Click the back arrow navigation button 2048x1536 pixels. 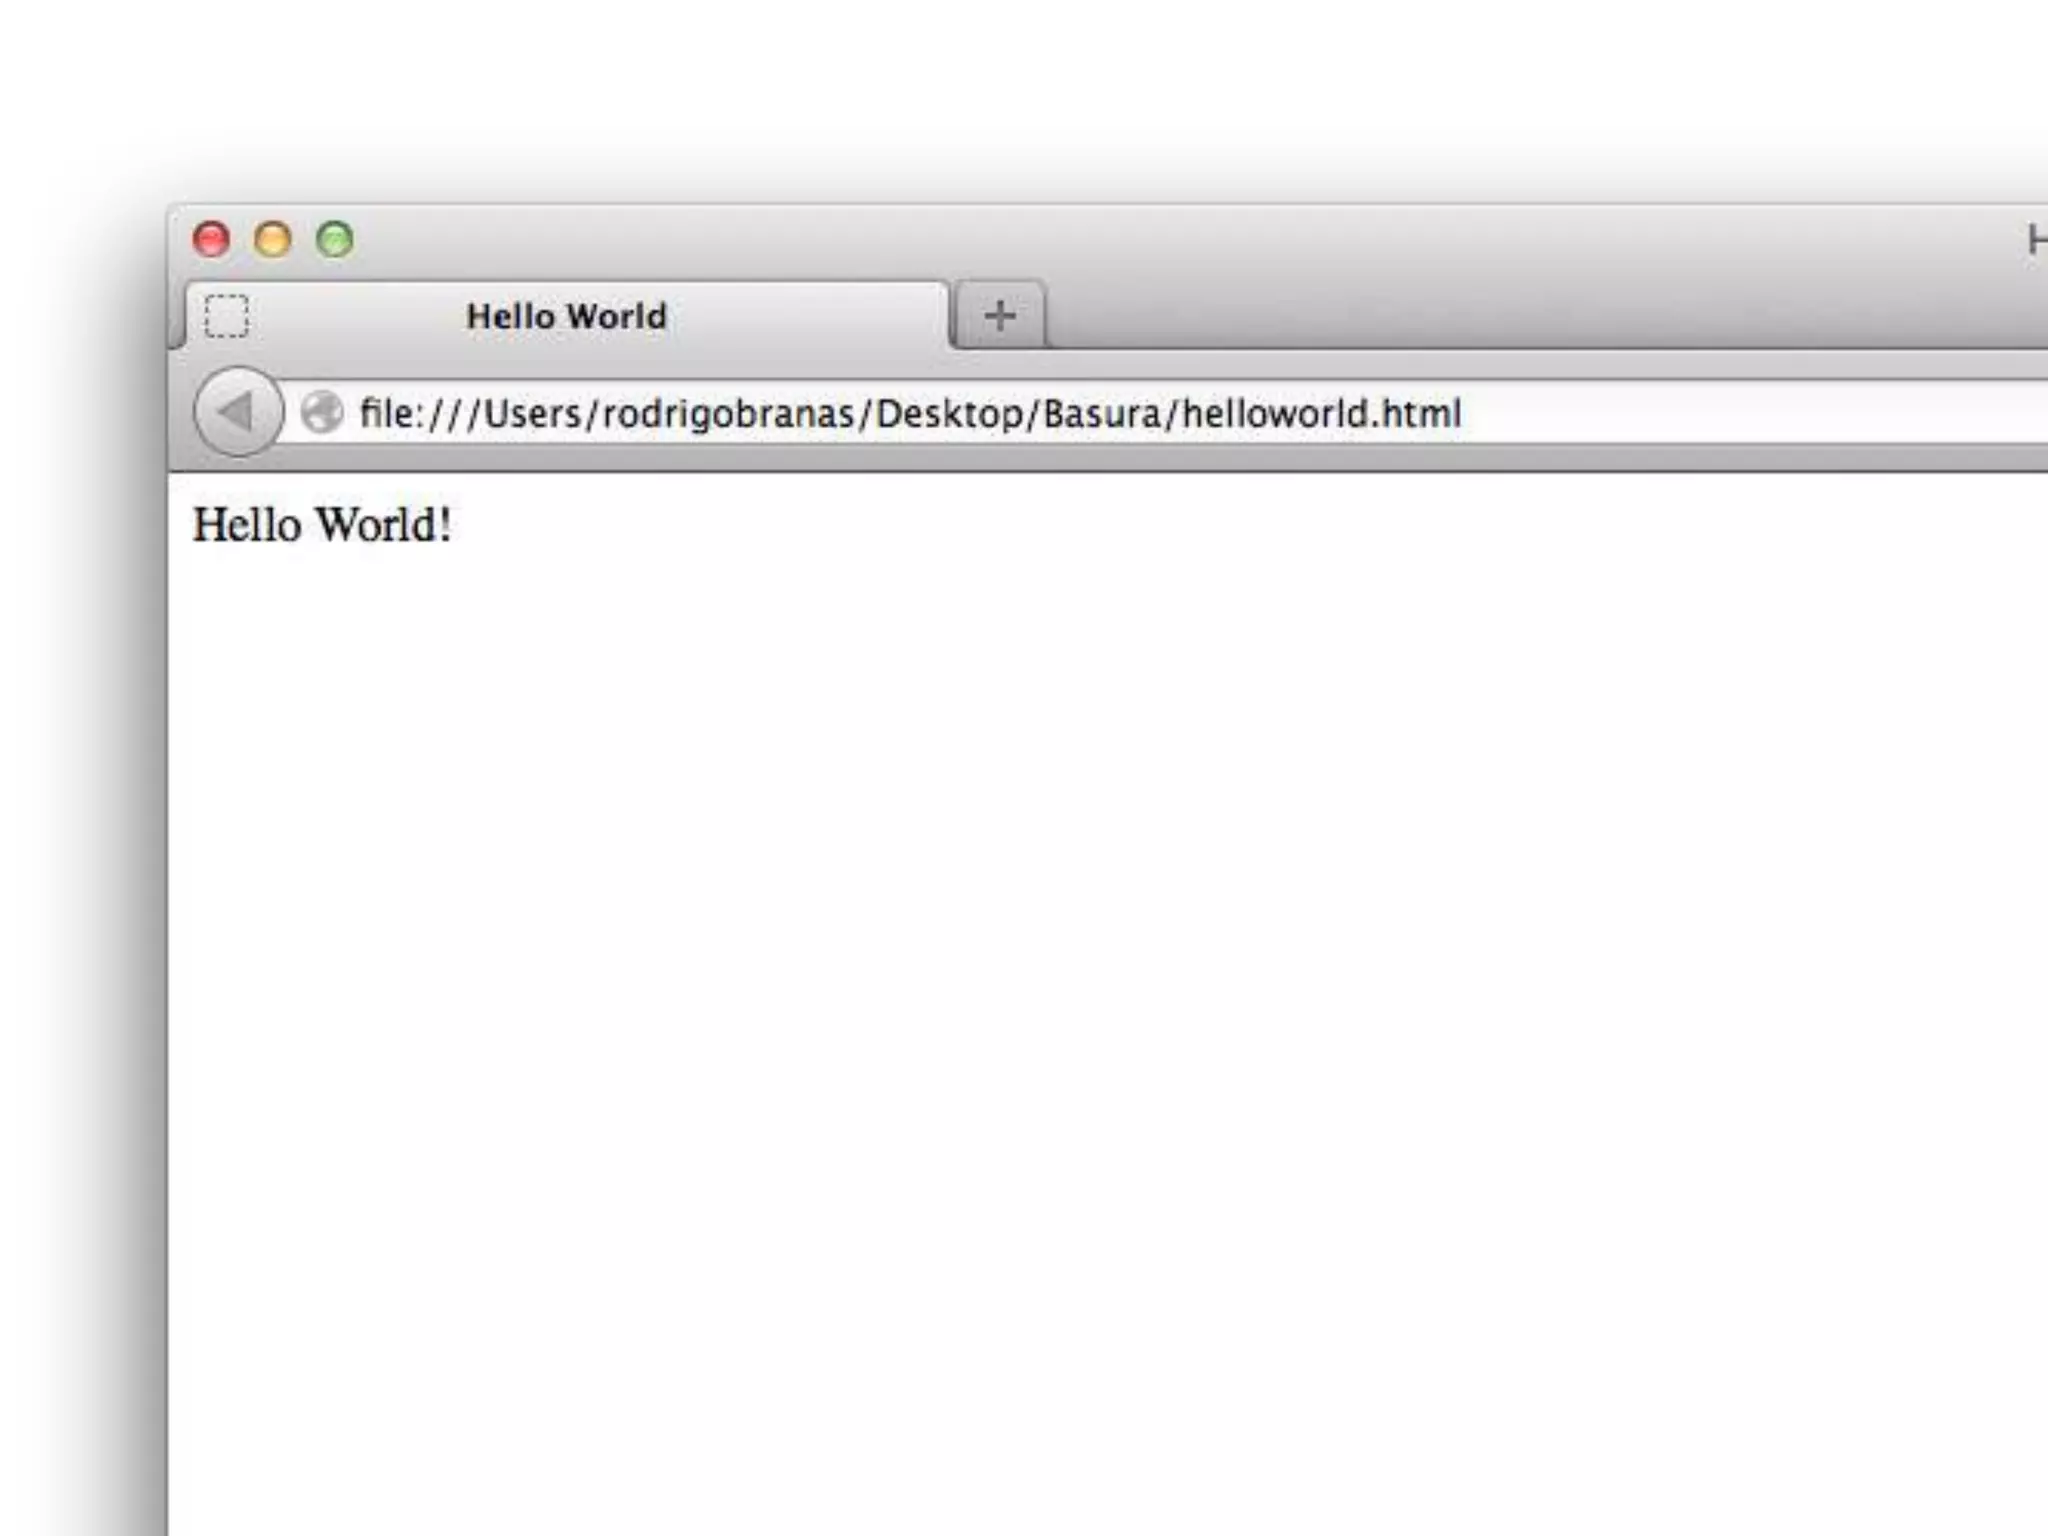[x=238, y=412]
